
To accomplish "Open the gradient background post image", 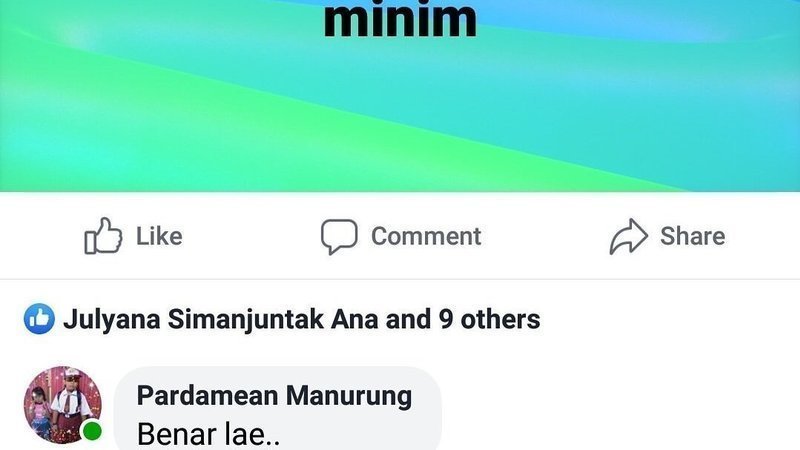I will (x=400, y=96).
